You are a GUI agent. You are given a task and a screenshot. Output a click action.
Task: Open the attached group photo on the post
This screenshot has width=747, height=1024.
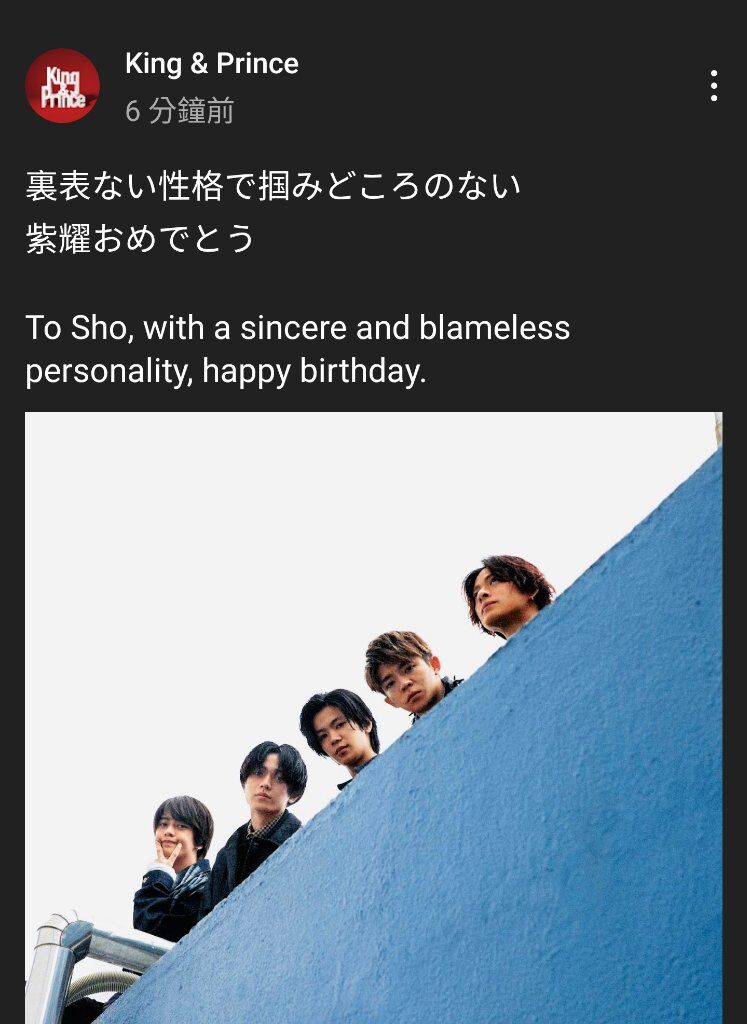374,718
